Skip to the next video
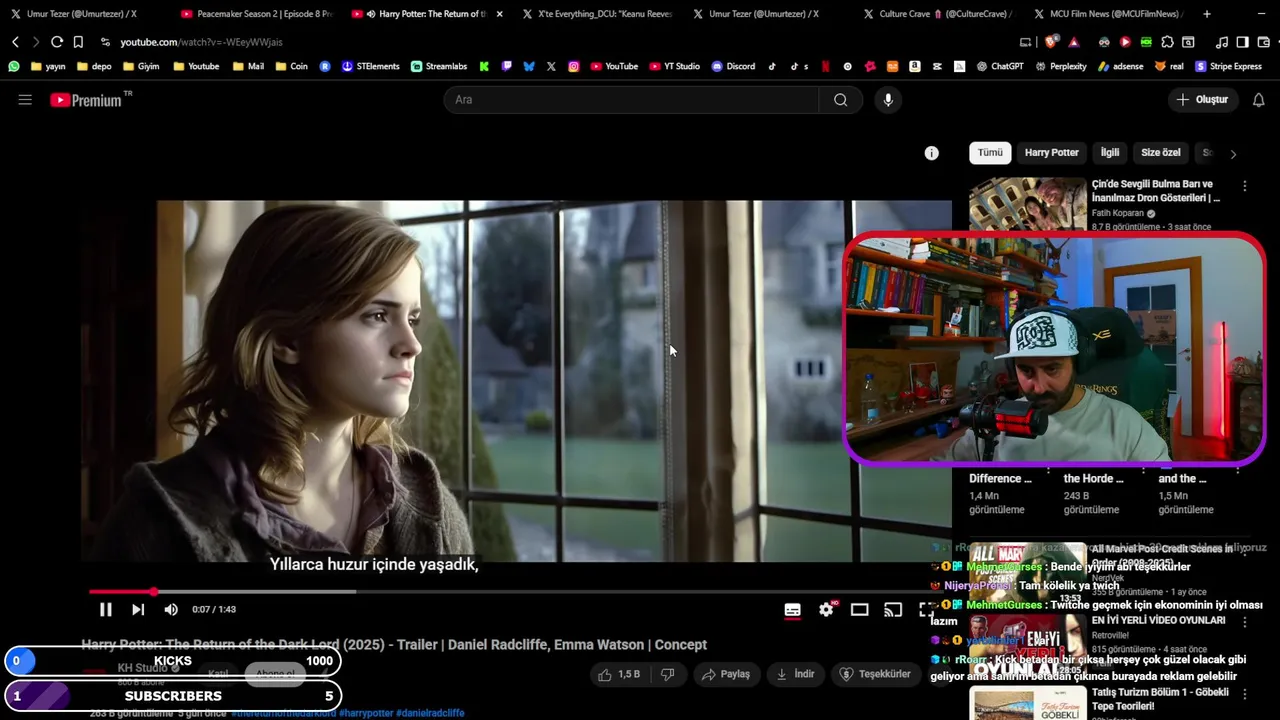The width and height of the screenshot is (1280, 720). click(x=138, y=609)
